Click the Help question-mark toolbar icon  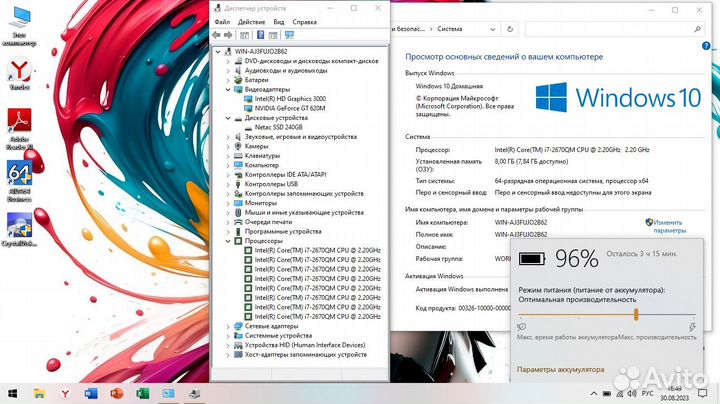(260, 35)
